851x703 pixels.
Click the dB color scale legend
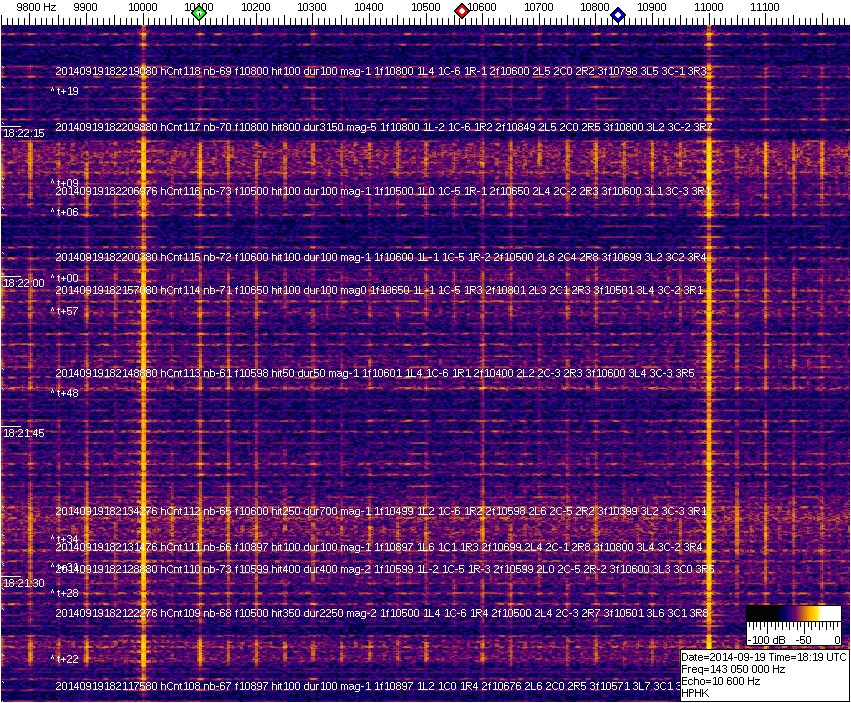793,625
